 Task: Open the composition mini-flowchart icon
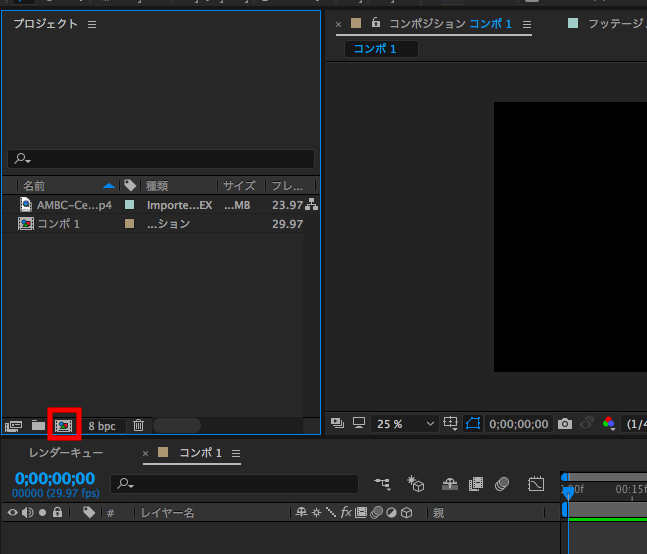383,483
